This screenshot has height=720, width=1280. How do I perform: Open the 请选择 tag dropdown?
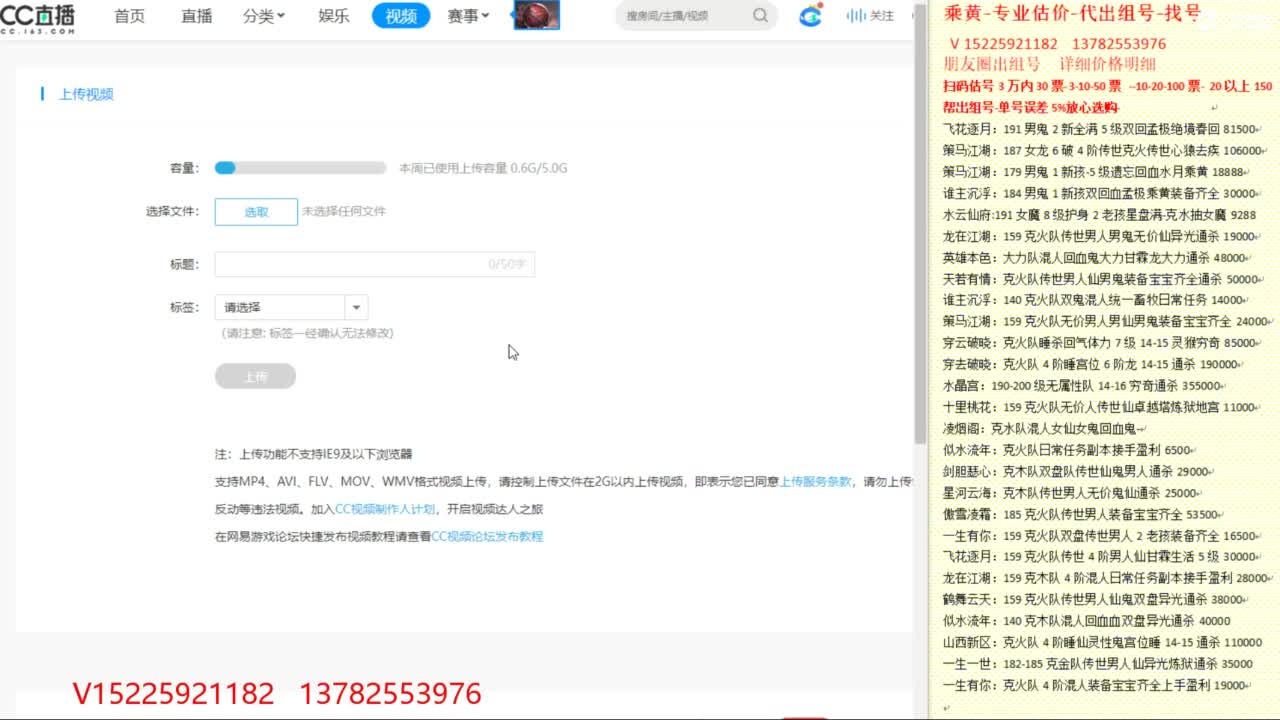(292, 307)
